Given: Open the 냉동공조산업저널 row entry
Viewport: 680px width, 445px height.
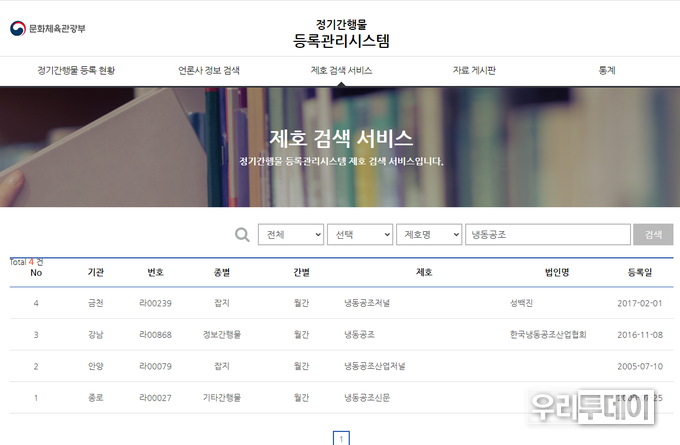Looking at the screenshot, I should [376, 366].
